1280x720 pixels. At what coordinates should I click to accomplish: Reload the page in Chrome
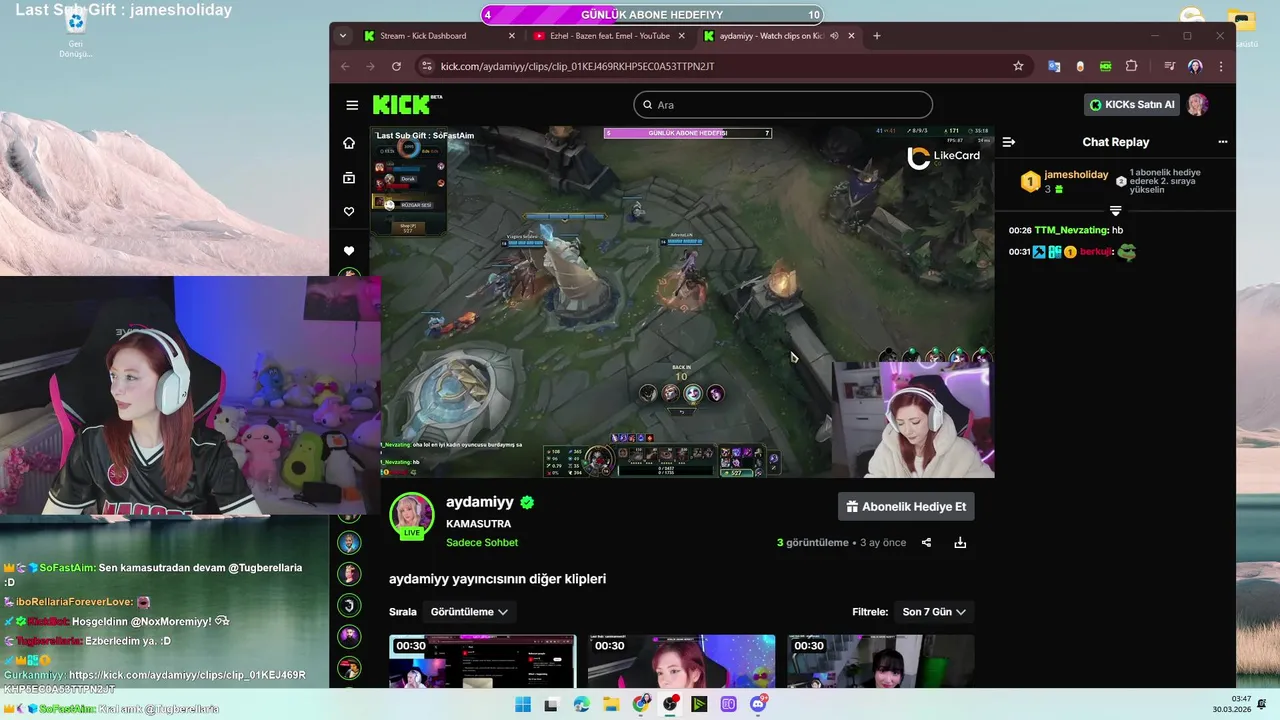(x=396, y=66)
